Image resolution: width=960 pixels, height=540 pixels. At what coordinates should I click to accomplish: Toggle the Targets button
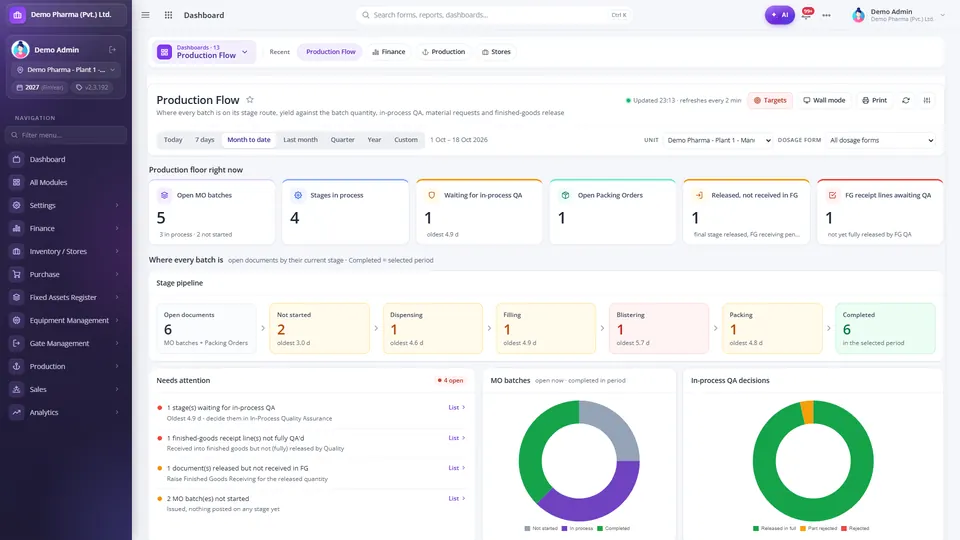tap(770, 100)
